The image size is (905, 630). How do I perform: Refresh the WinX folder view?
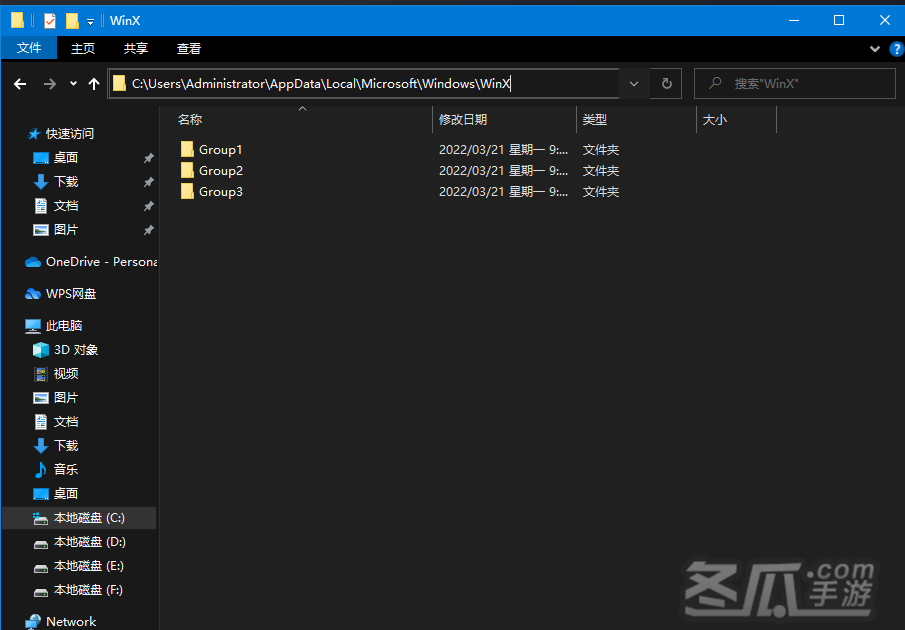point(667,84)
